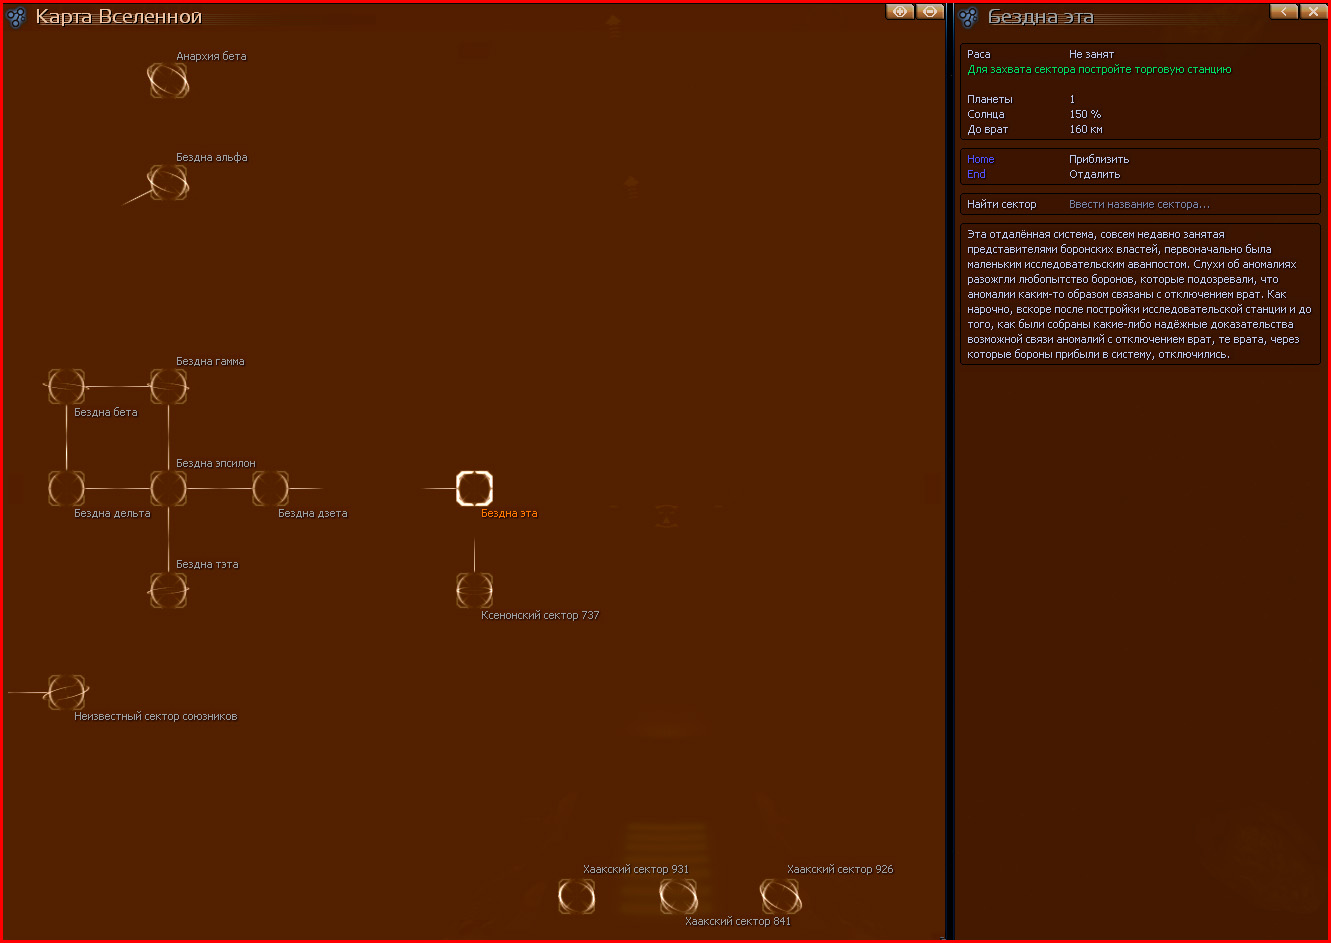Select the Бездна бета sector icon

click(66, 386)
